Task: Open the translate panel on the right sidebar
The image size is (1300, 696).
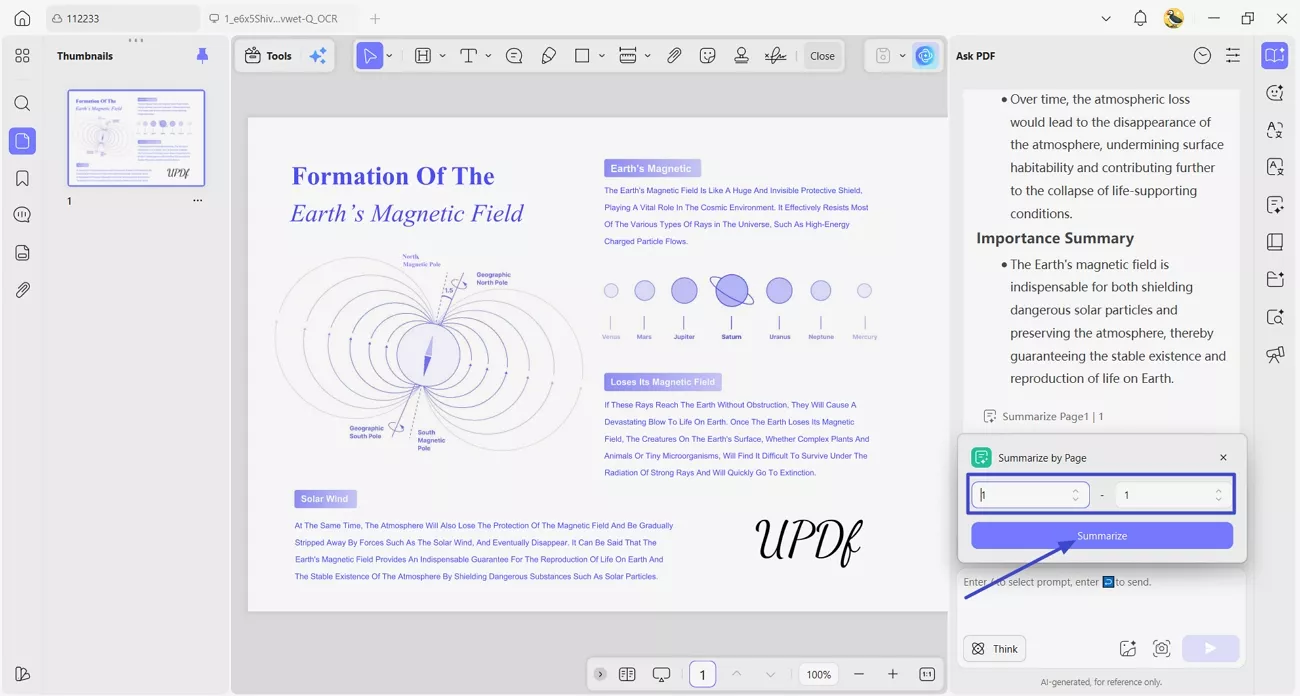Action: (1274, 130)
